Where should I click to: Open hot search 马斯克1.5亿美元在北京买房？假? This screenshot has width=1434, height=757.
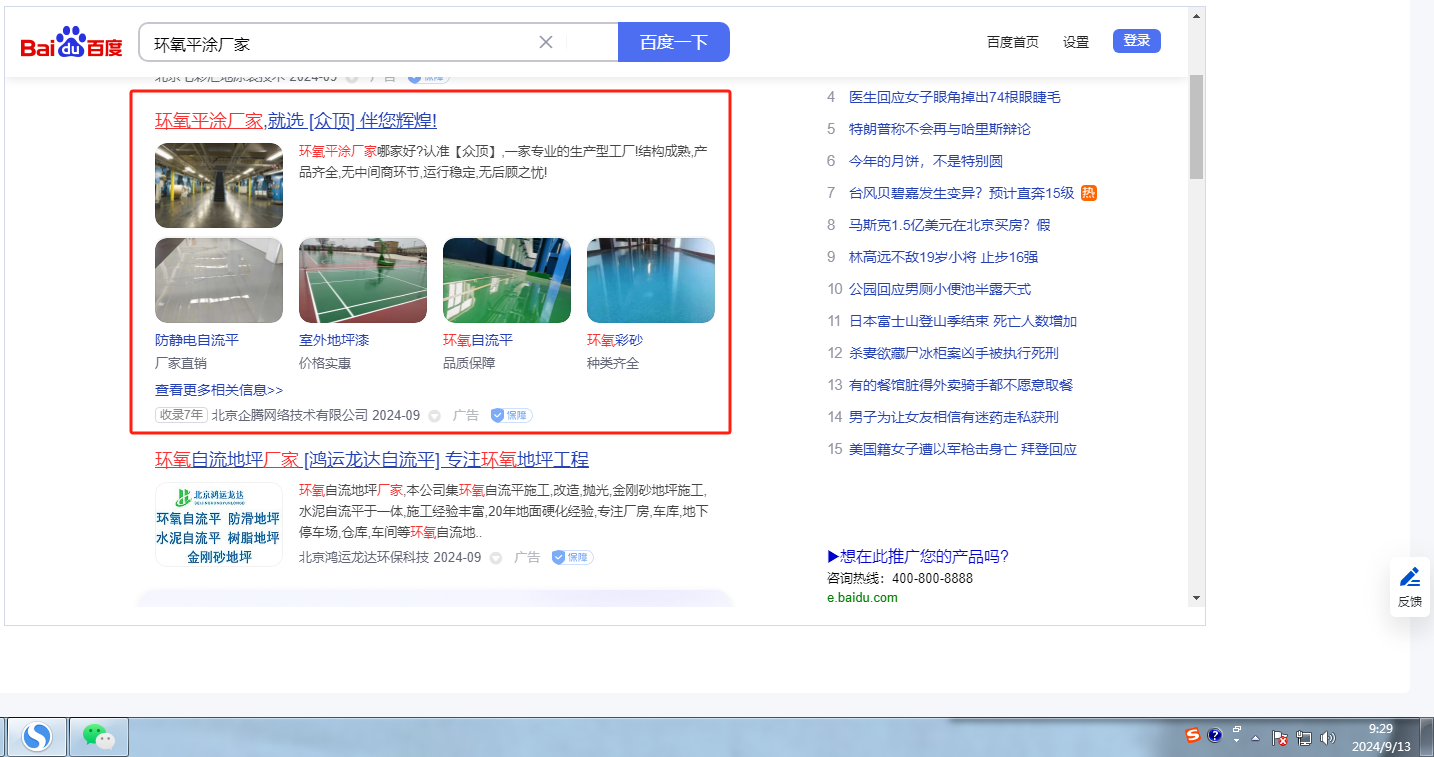tap(950, 225)
